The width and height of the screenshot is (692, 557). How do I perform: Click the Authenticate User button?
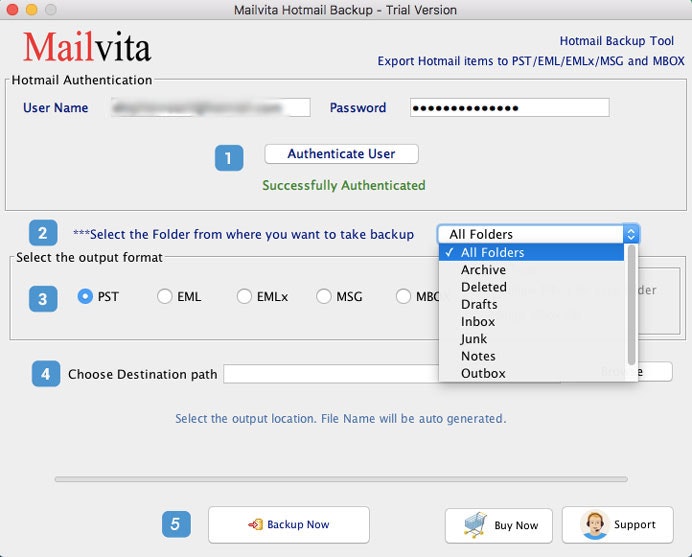tap(341, 154)
